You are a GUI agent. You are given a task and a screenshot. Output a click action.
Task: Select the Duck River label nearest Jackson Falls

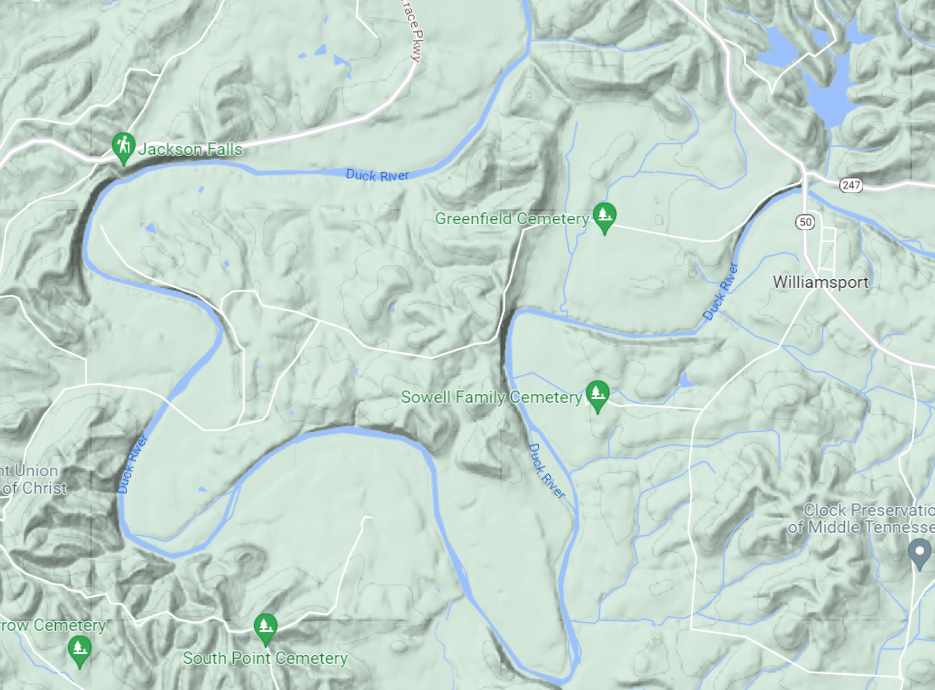click(377, 175)
